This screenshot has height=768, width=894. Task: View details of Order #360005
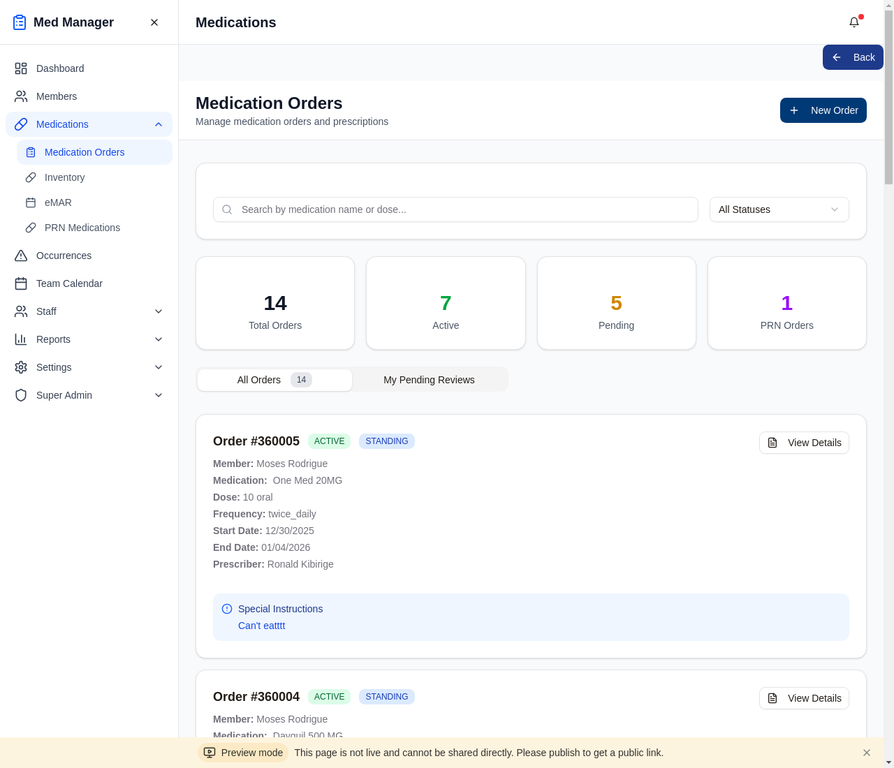804,442
